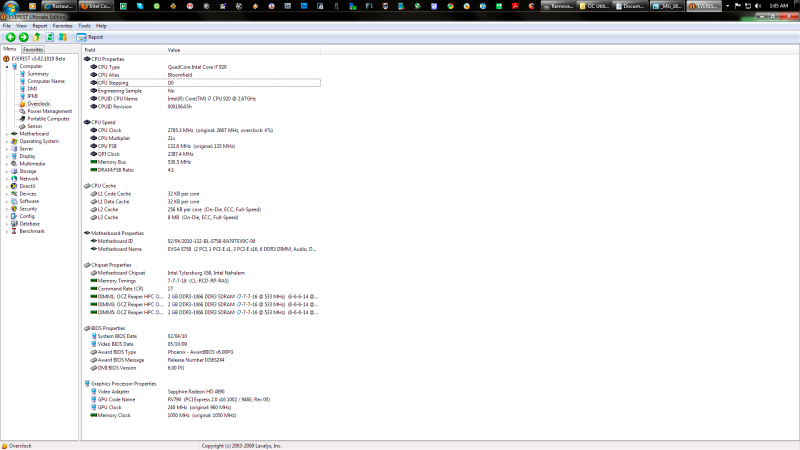Select Summary in the tree
The image size is (800, 450).
(38, 73)
